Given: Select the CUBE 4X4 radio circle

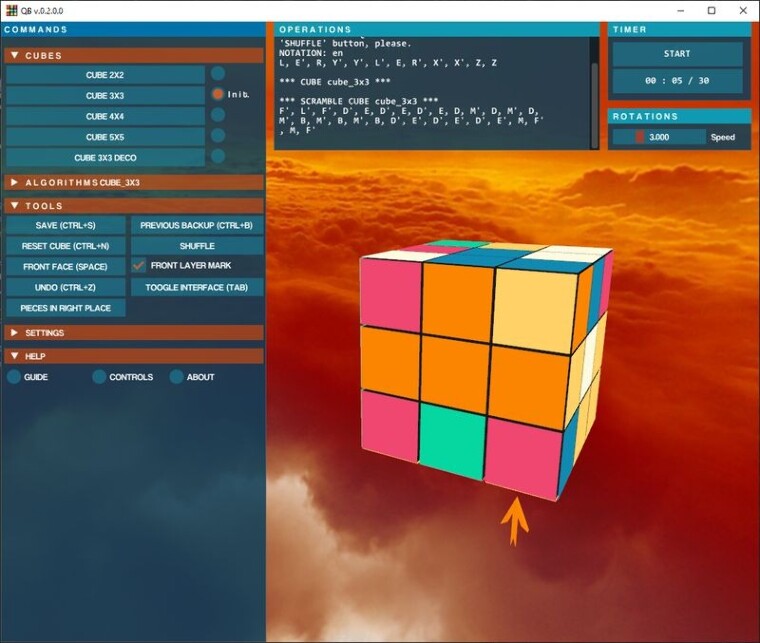Looking at the screenshot, I should [218, 115].
